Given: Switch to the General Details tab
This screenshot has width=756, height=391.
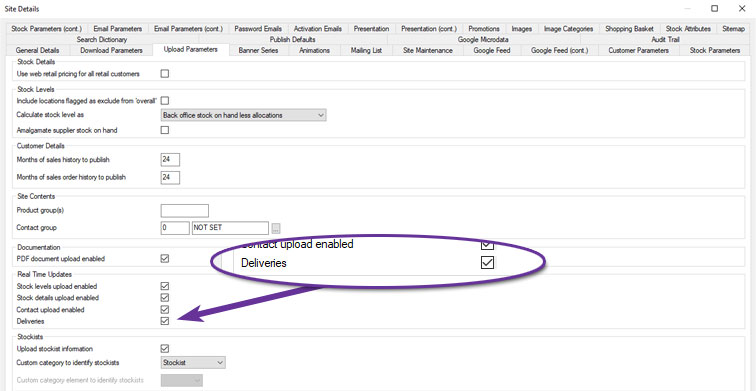Looking at the screenshot, I should pyautogui.click(x=38, y=50).
